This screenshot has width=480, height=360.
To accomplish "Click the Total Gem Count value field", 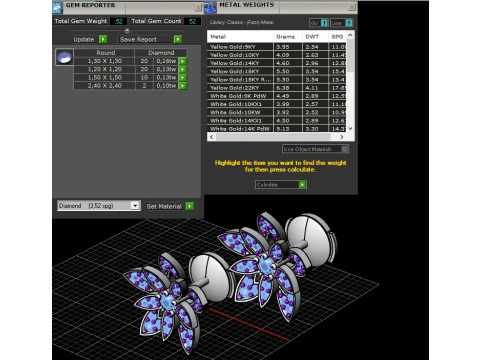I will [192, 21].
